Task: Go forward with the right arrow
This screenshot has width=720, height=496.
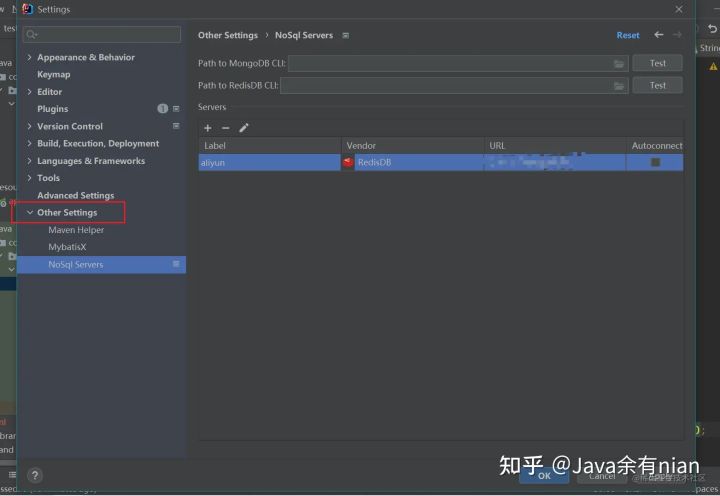Action: pyautogui.click(x=677, y=35)
